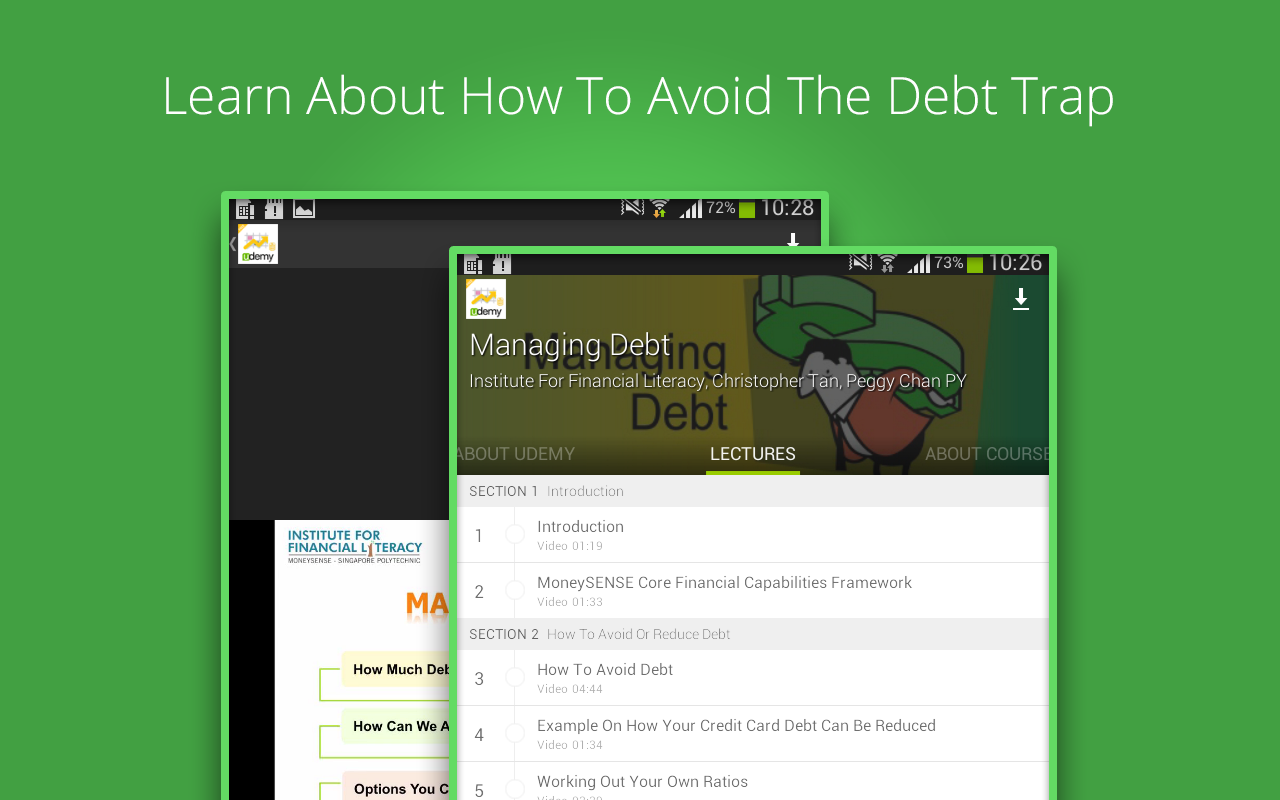The image size is (1280, 800).
Task: Tap Institute for Financial Literacy logo in slide
Action: point(355,546)
